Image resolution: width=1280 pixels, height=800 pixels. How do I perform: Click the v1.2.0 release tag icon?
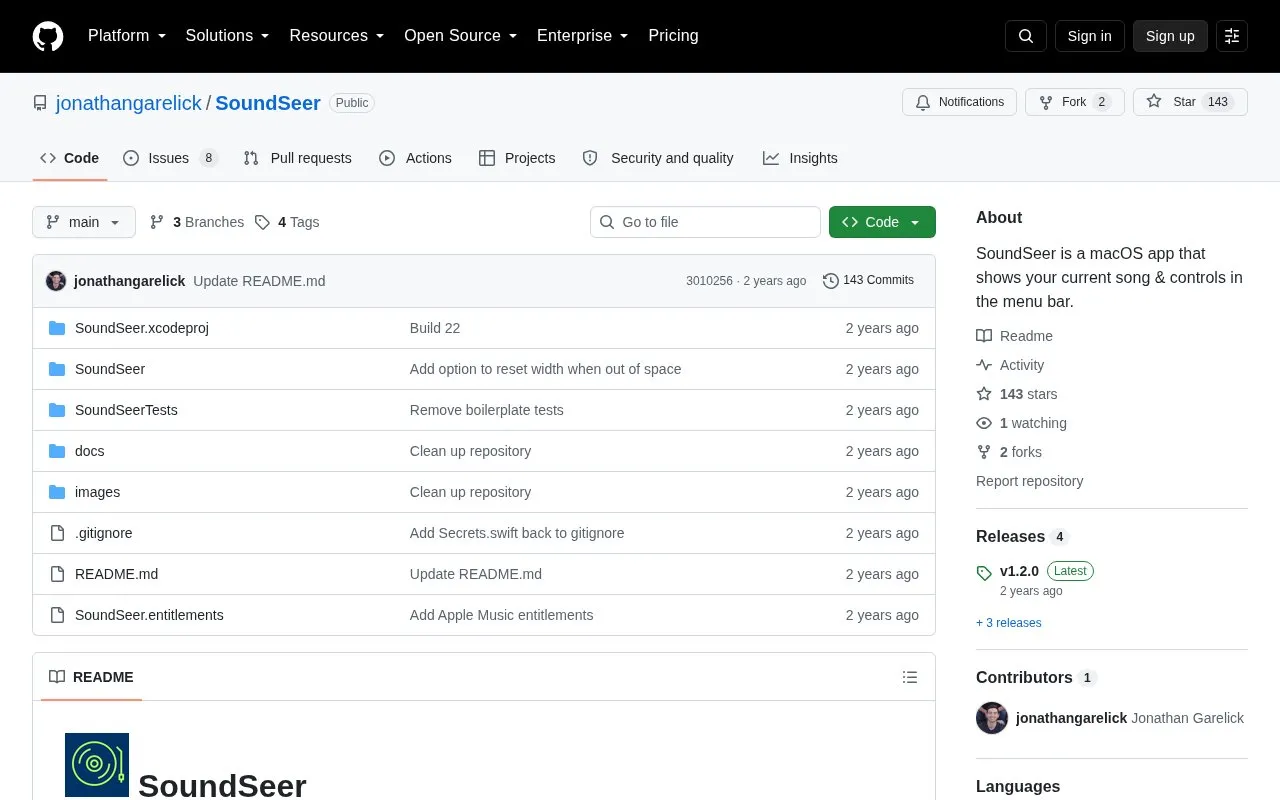pos(984,573)
